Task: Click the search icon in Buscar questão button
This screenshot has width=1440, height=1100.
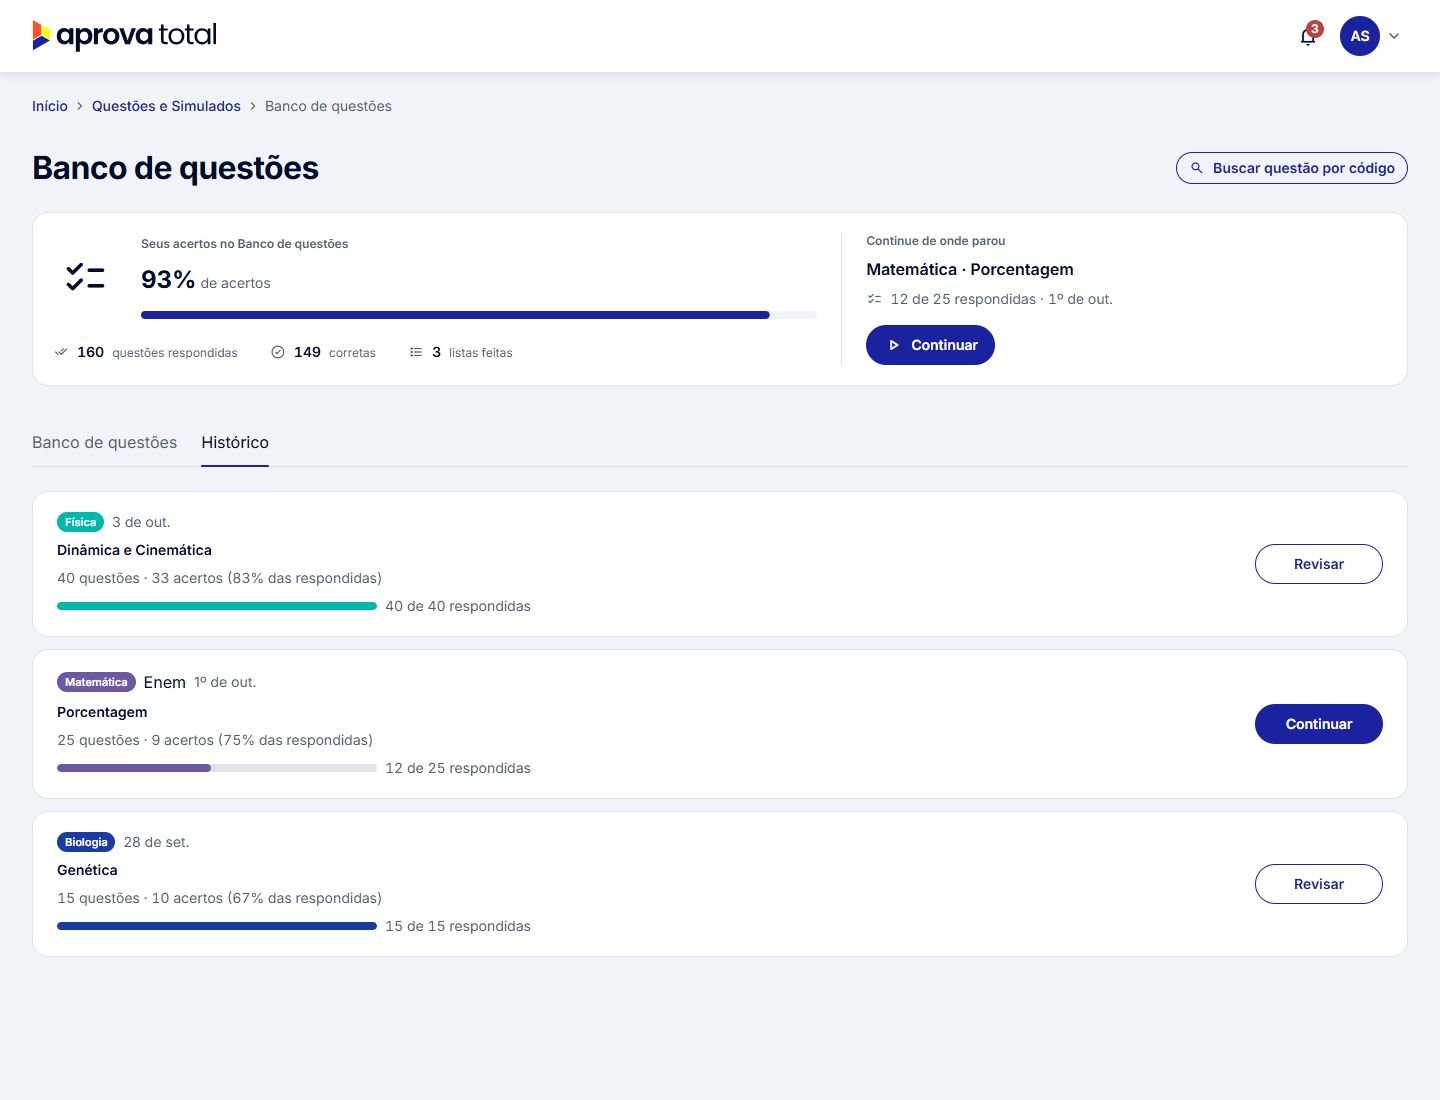Action: (x=1197, y=168)
